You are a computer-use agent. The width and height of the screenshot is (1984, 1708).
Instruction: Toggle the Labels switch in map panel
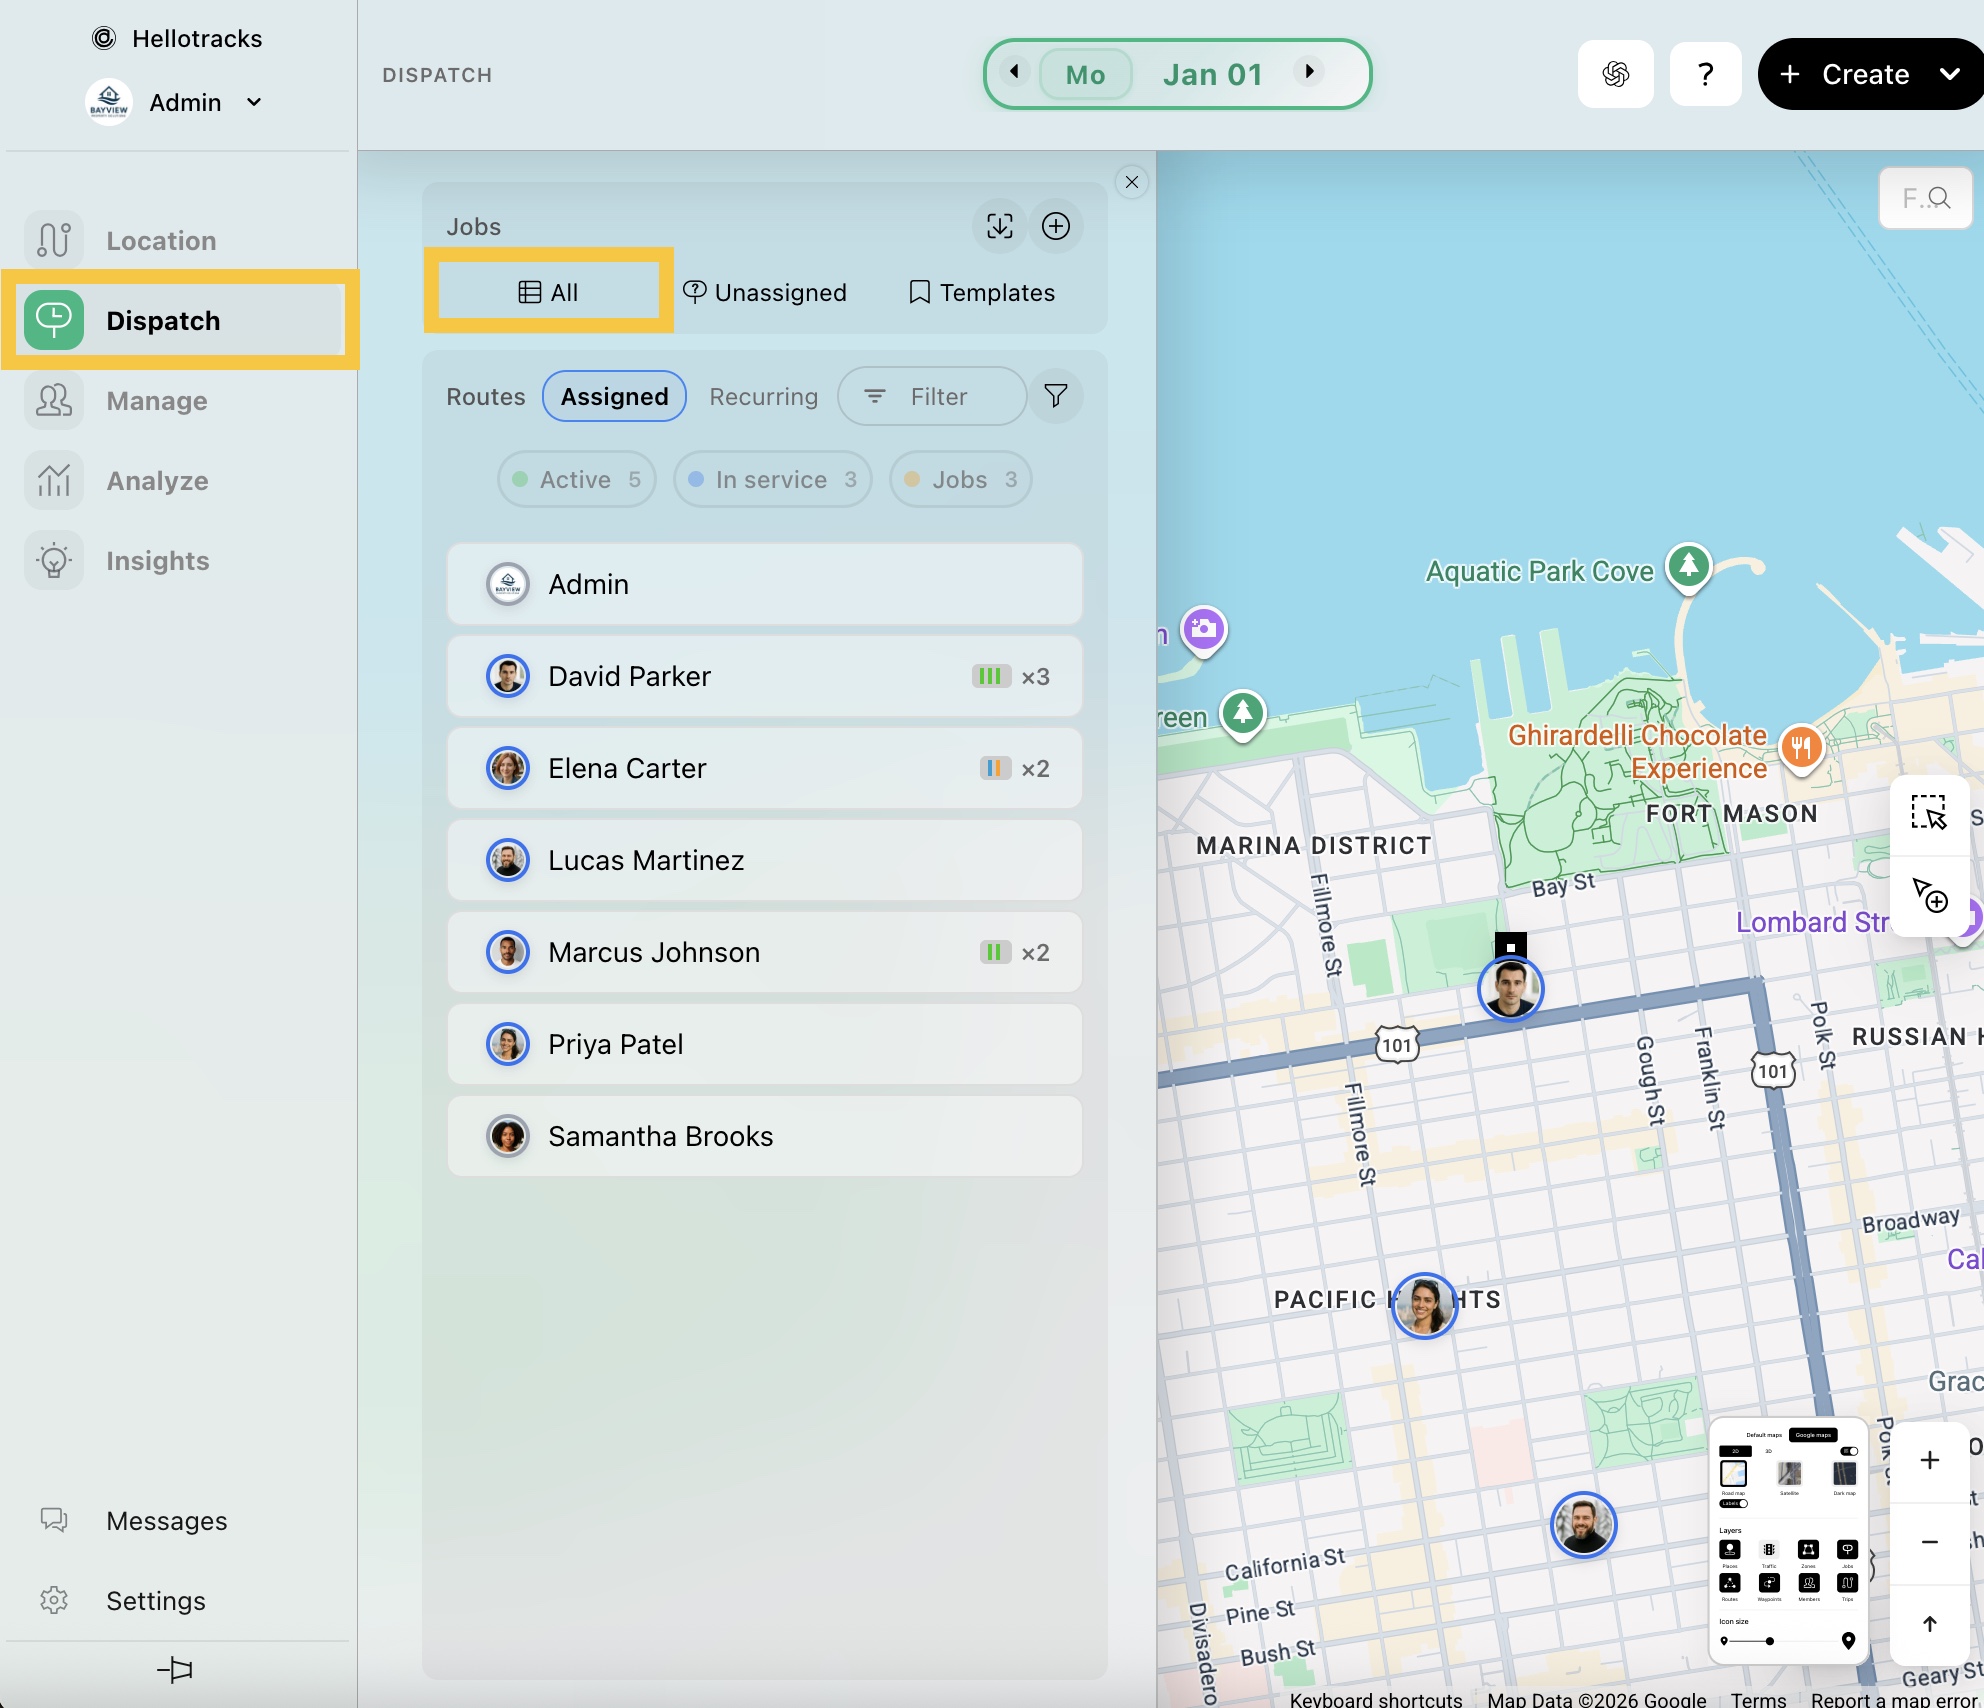click(x=1734, y=1503)
